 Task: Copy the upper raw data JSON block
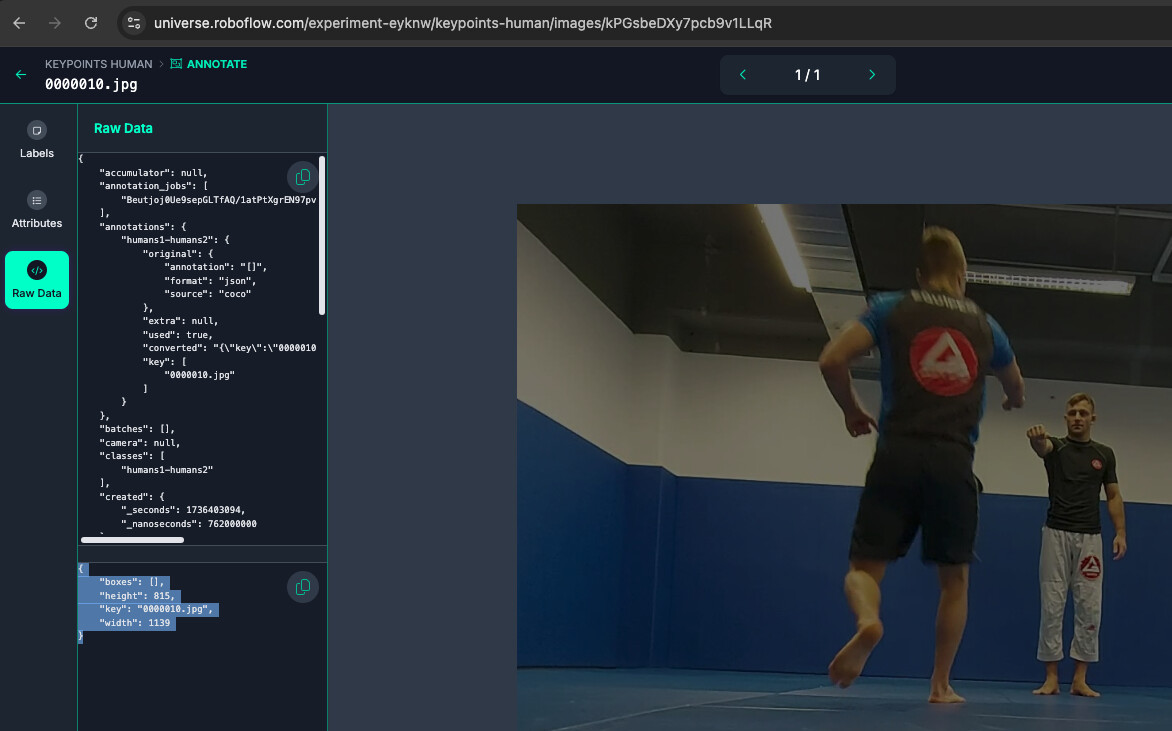303,177
